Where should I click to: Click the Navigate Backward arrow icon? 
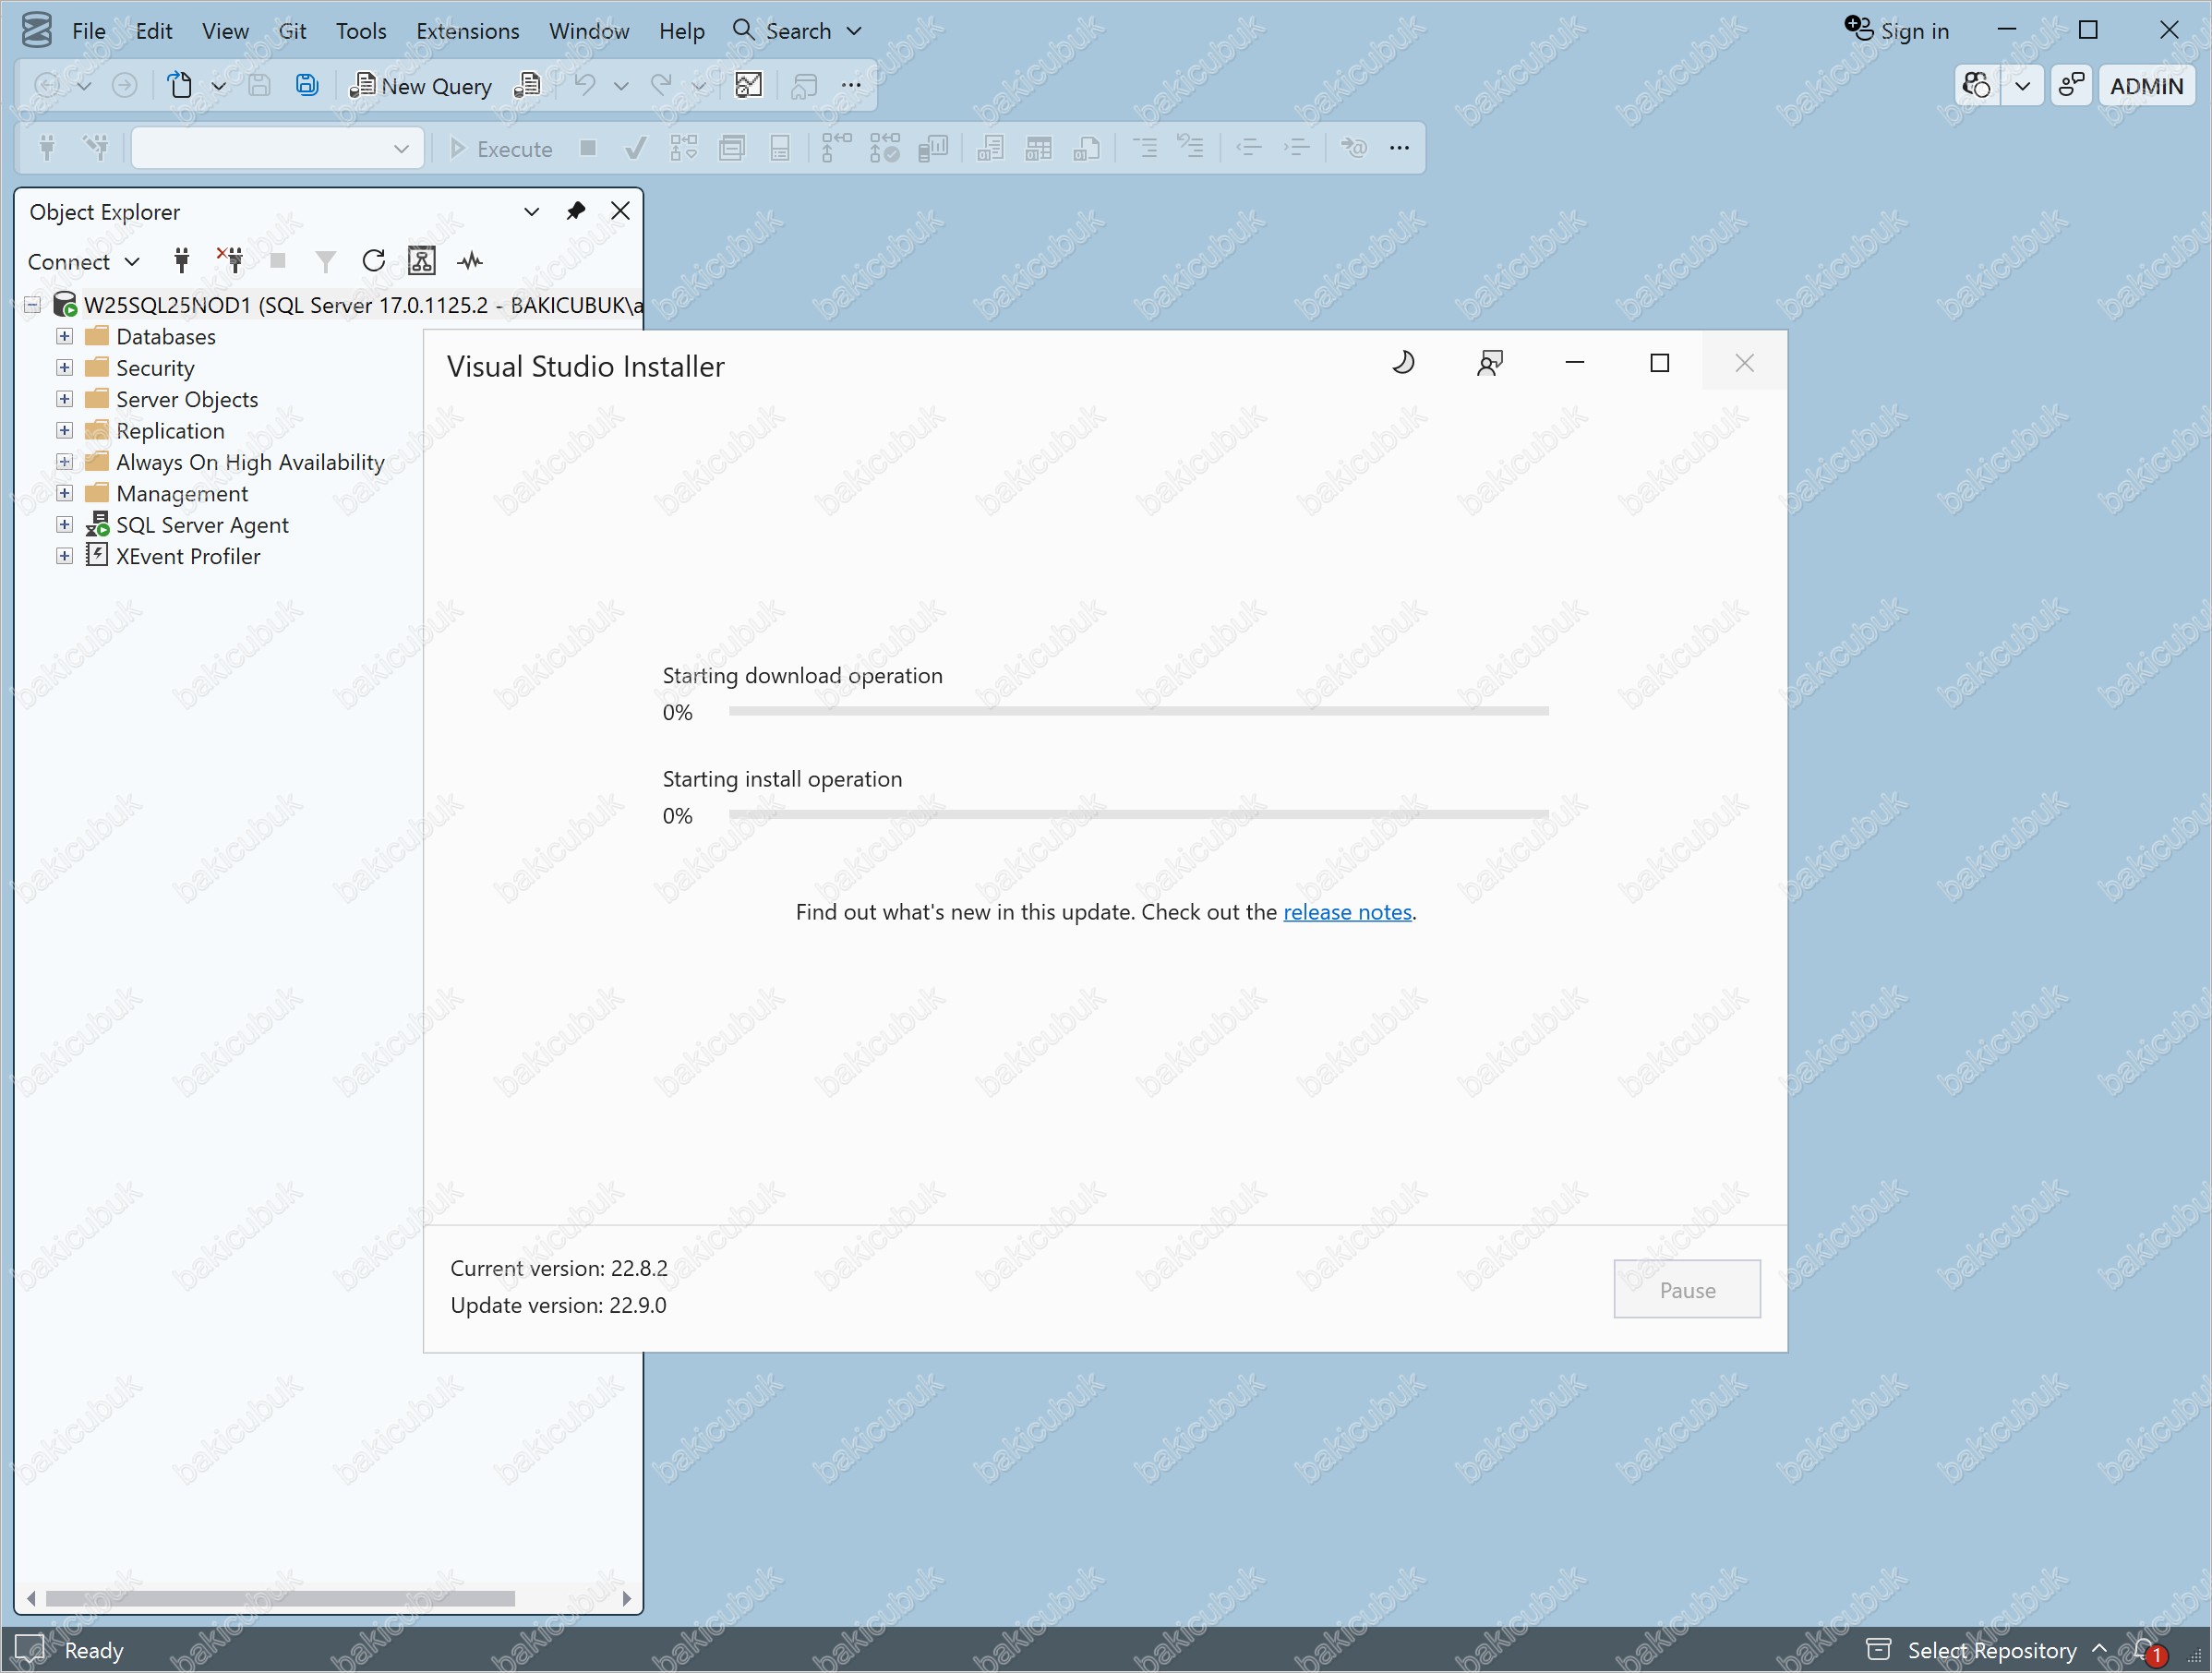(x=46, y=85)
